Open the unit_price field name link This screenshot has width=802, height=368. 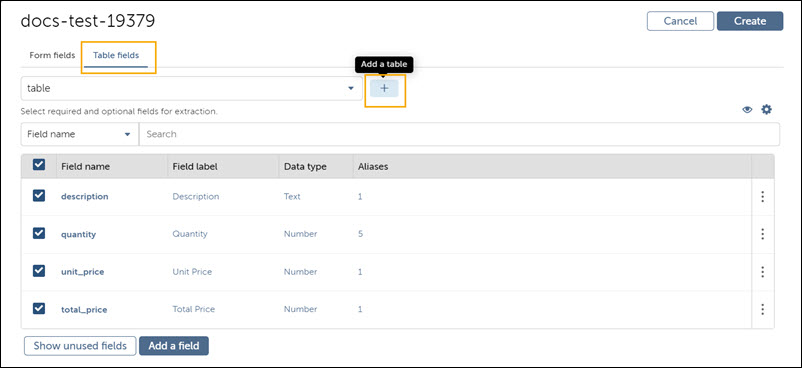[x=82, y=272]
